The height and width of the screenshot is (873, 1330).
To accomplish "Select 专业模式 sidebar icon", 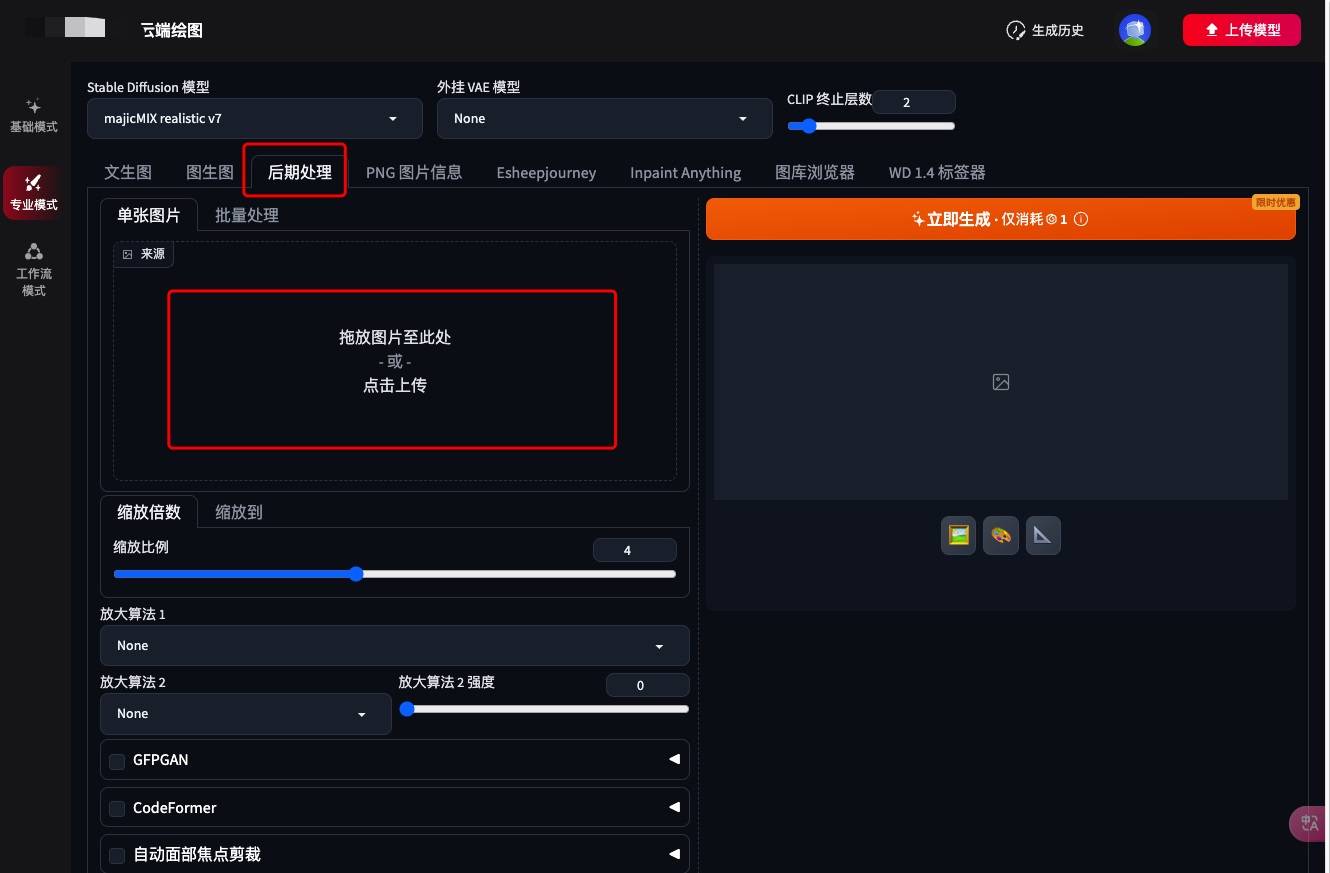I will (33, 192).
